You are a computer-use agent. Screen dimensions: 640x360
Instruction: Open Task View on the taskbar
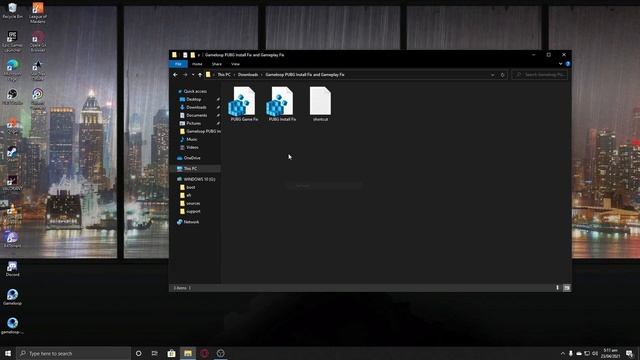coord(155,353)
